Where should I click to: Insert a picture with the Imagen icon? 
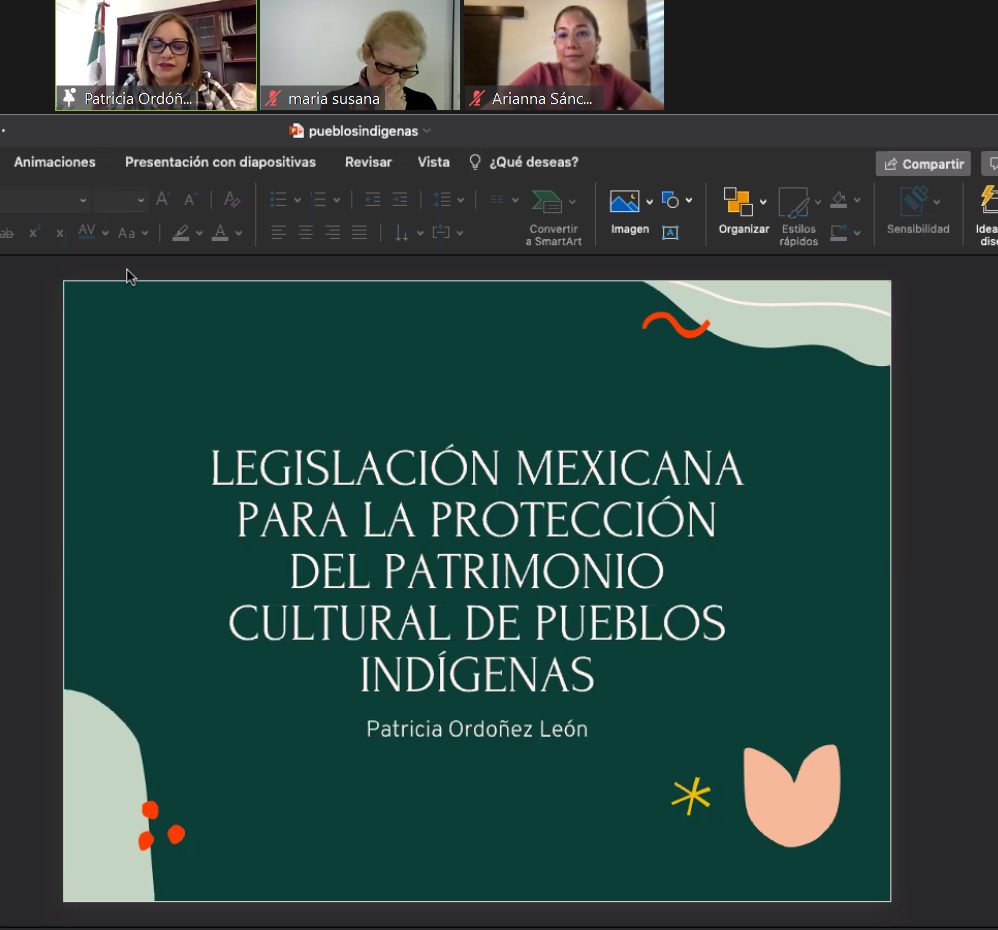[x=625, y=202]
